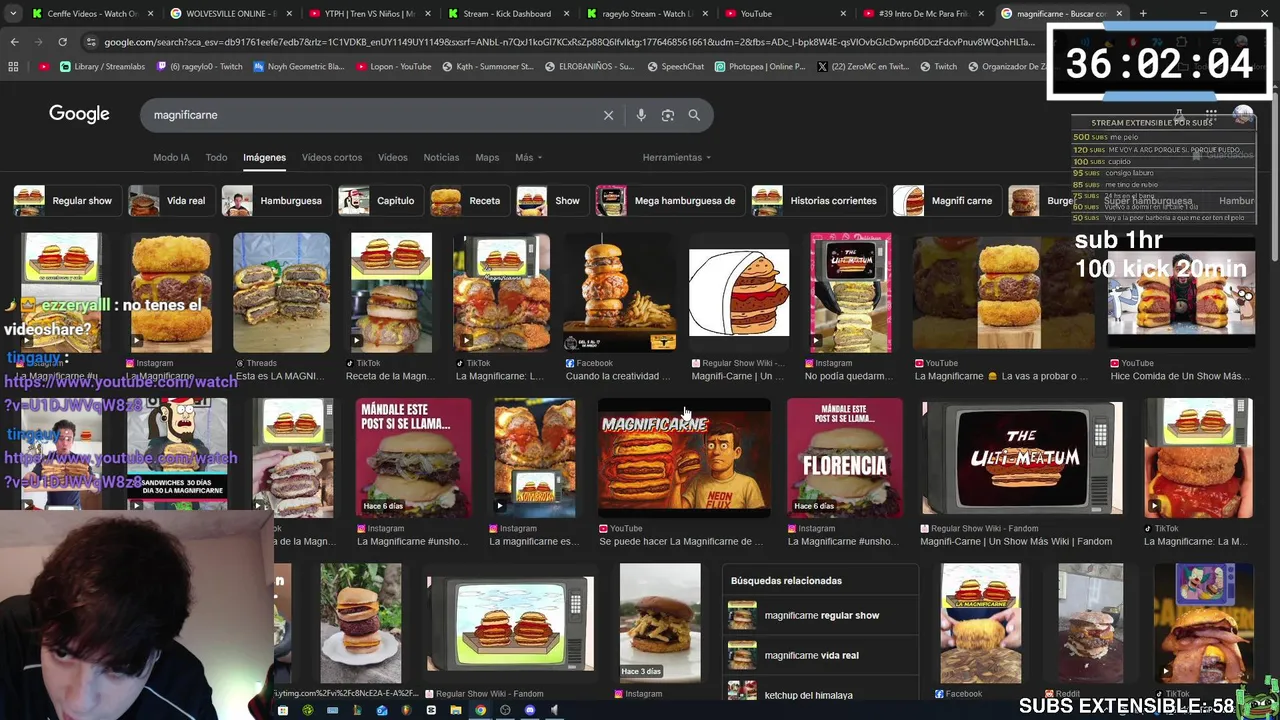1280x720 pixels.
Task: Open File Explorer folder icon in taskbar
Action: click(x=456, y=710)
